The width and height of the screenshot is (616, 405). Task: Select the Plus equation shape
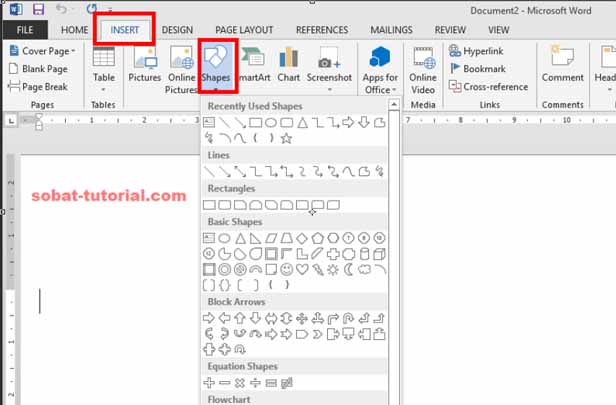(x=209, y=383)
